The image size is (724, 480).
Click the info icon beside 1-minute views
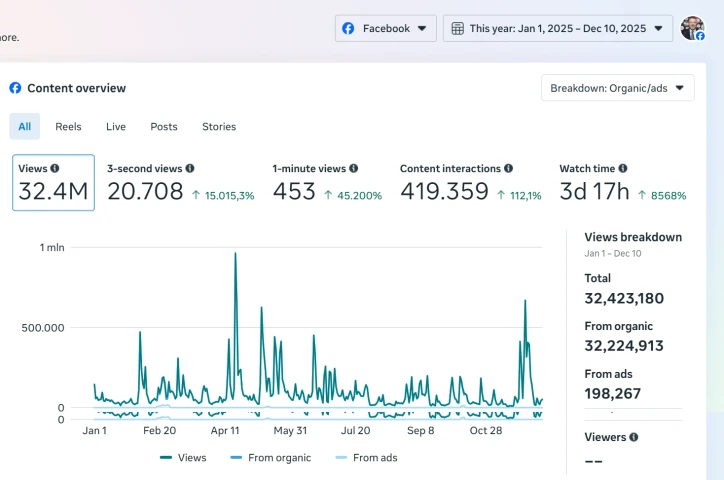(354, 169)
